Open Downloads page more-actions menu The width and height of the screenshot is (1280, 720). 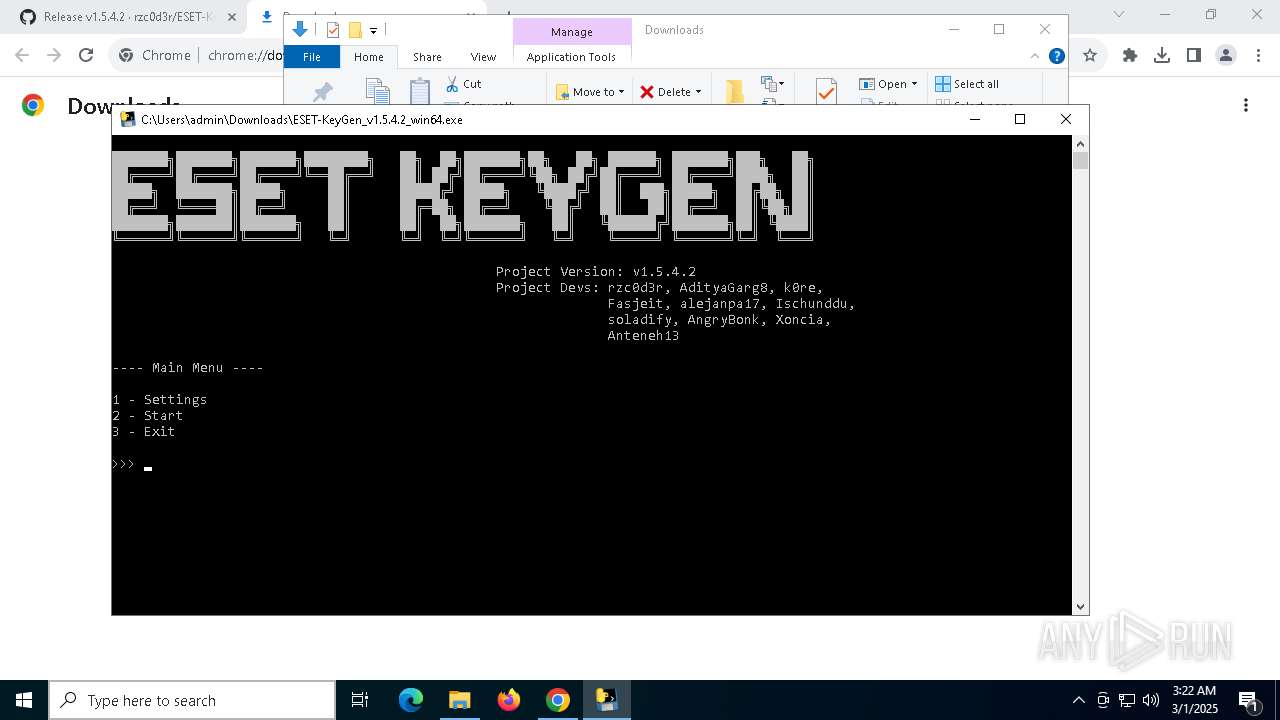click(1246, 105)
